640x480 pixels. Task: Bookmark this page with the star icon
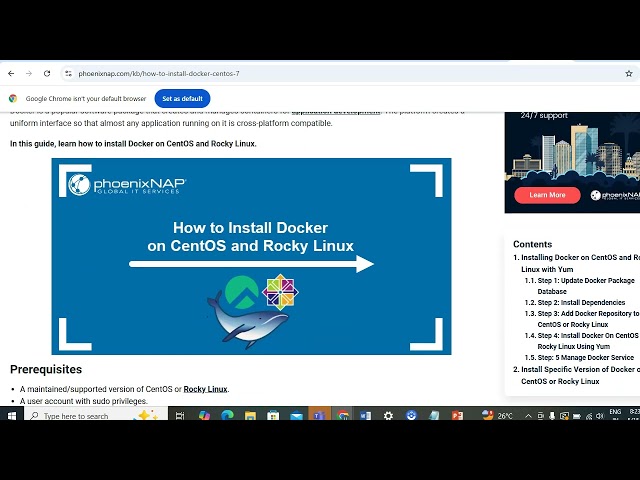tap(629, 73)
